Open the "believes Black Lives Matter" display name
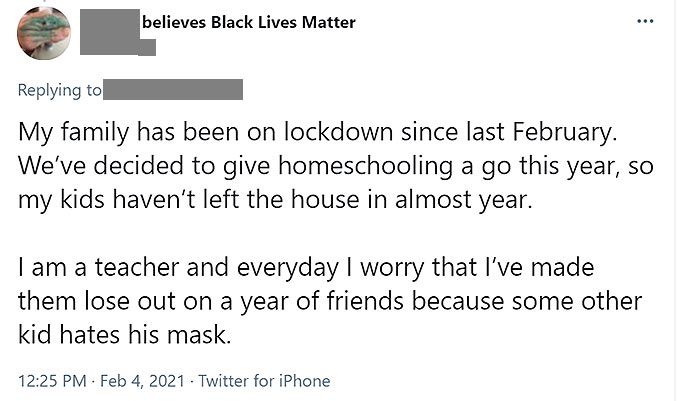This screenshot has height=401, width=678. coord(248,22)
